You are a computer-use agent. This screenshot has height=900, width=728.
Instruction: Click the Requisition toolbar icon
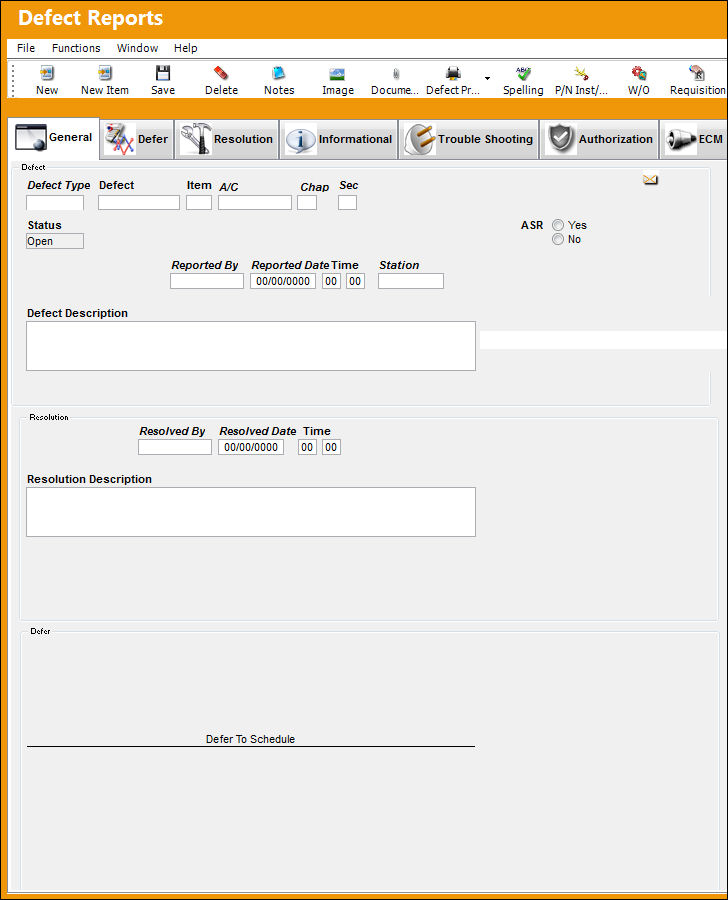click(697, 73)
